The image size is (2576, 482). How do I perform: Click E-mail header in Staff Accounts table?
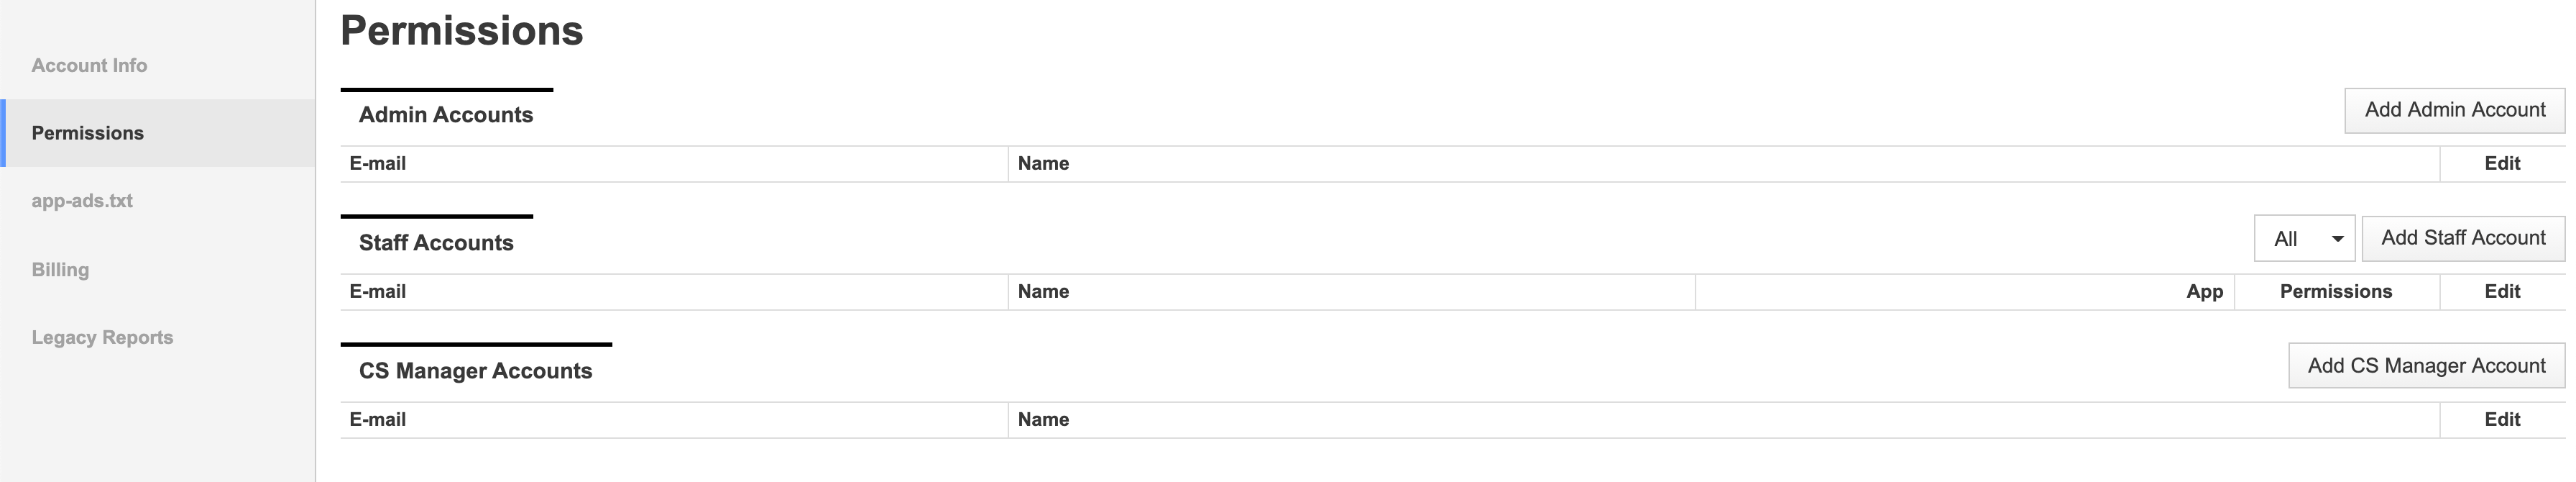[377, 292]
